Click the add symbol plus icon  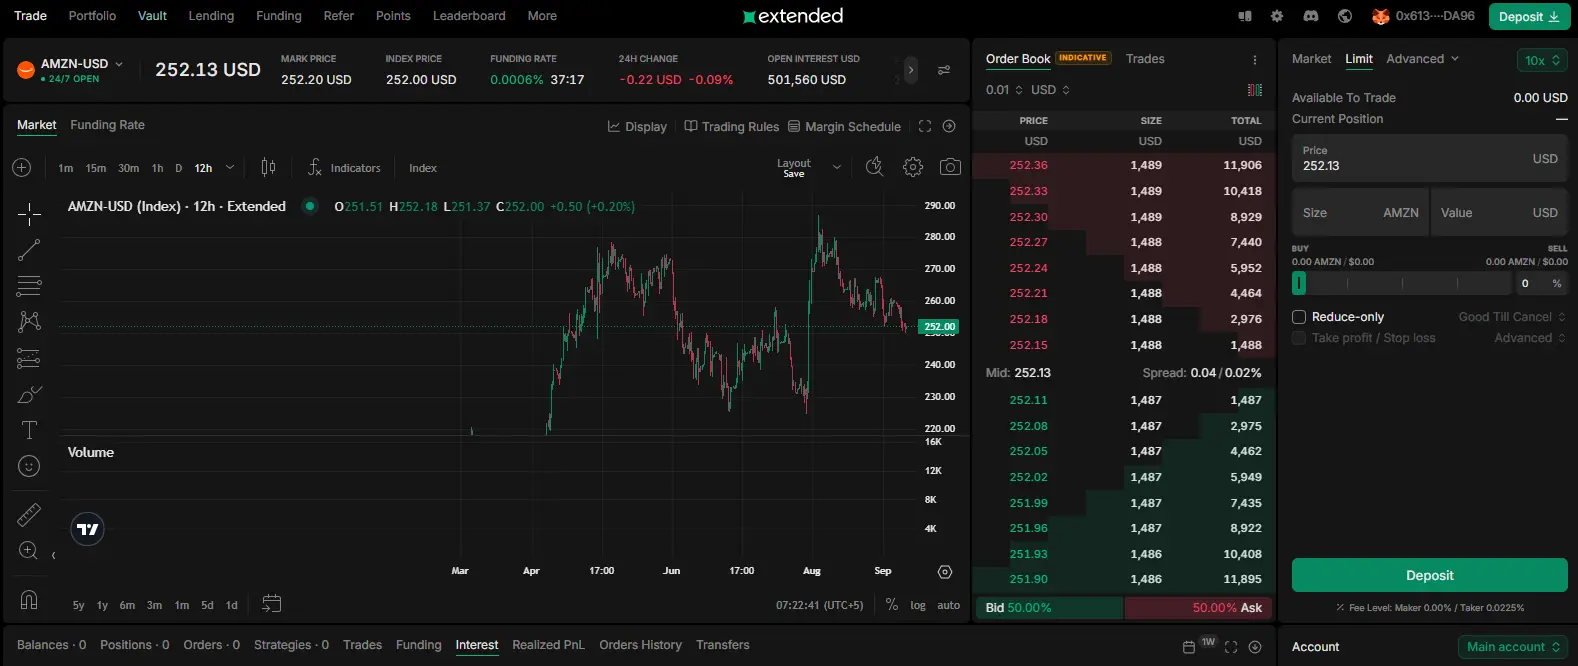pyautogui.click(x=22, y=168)
